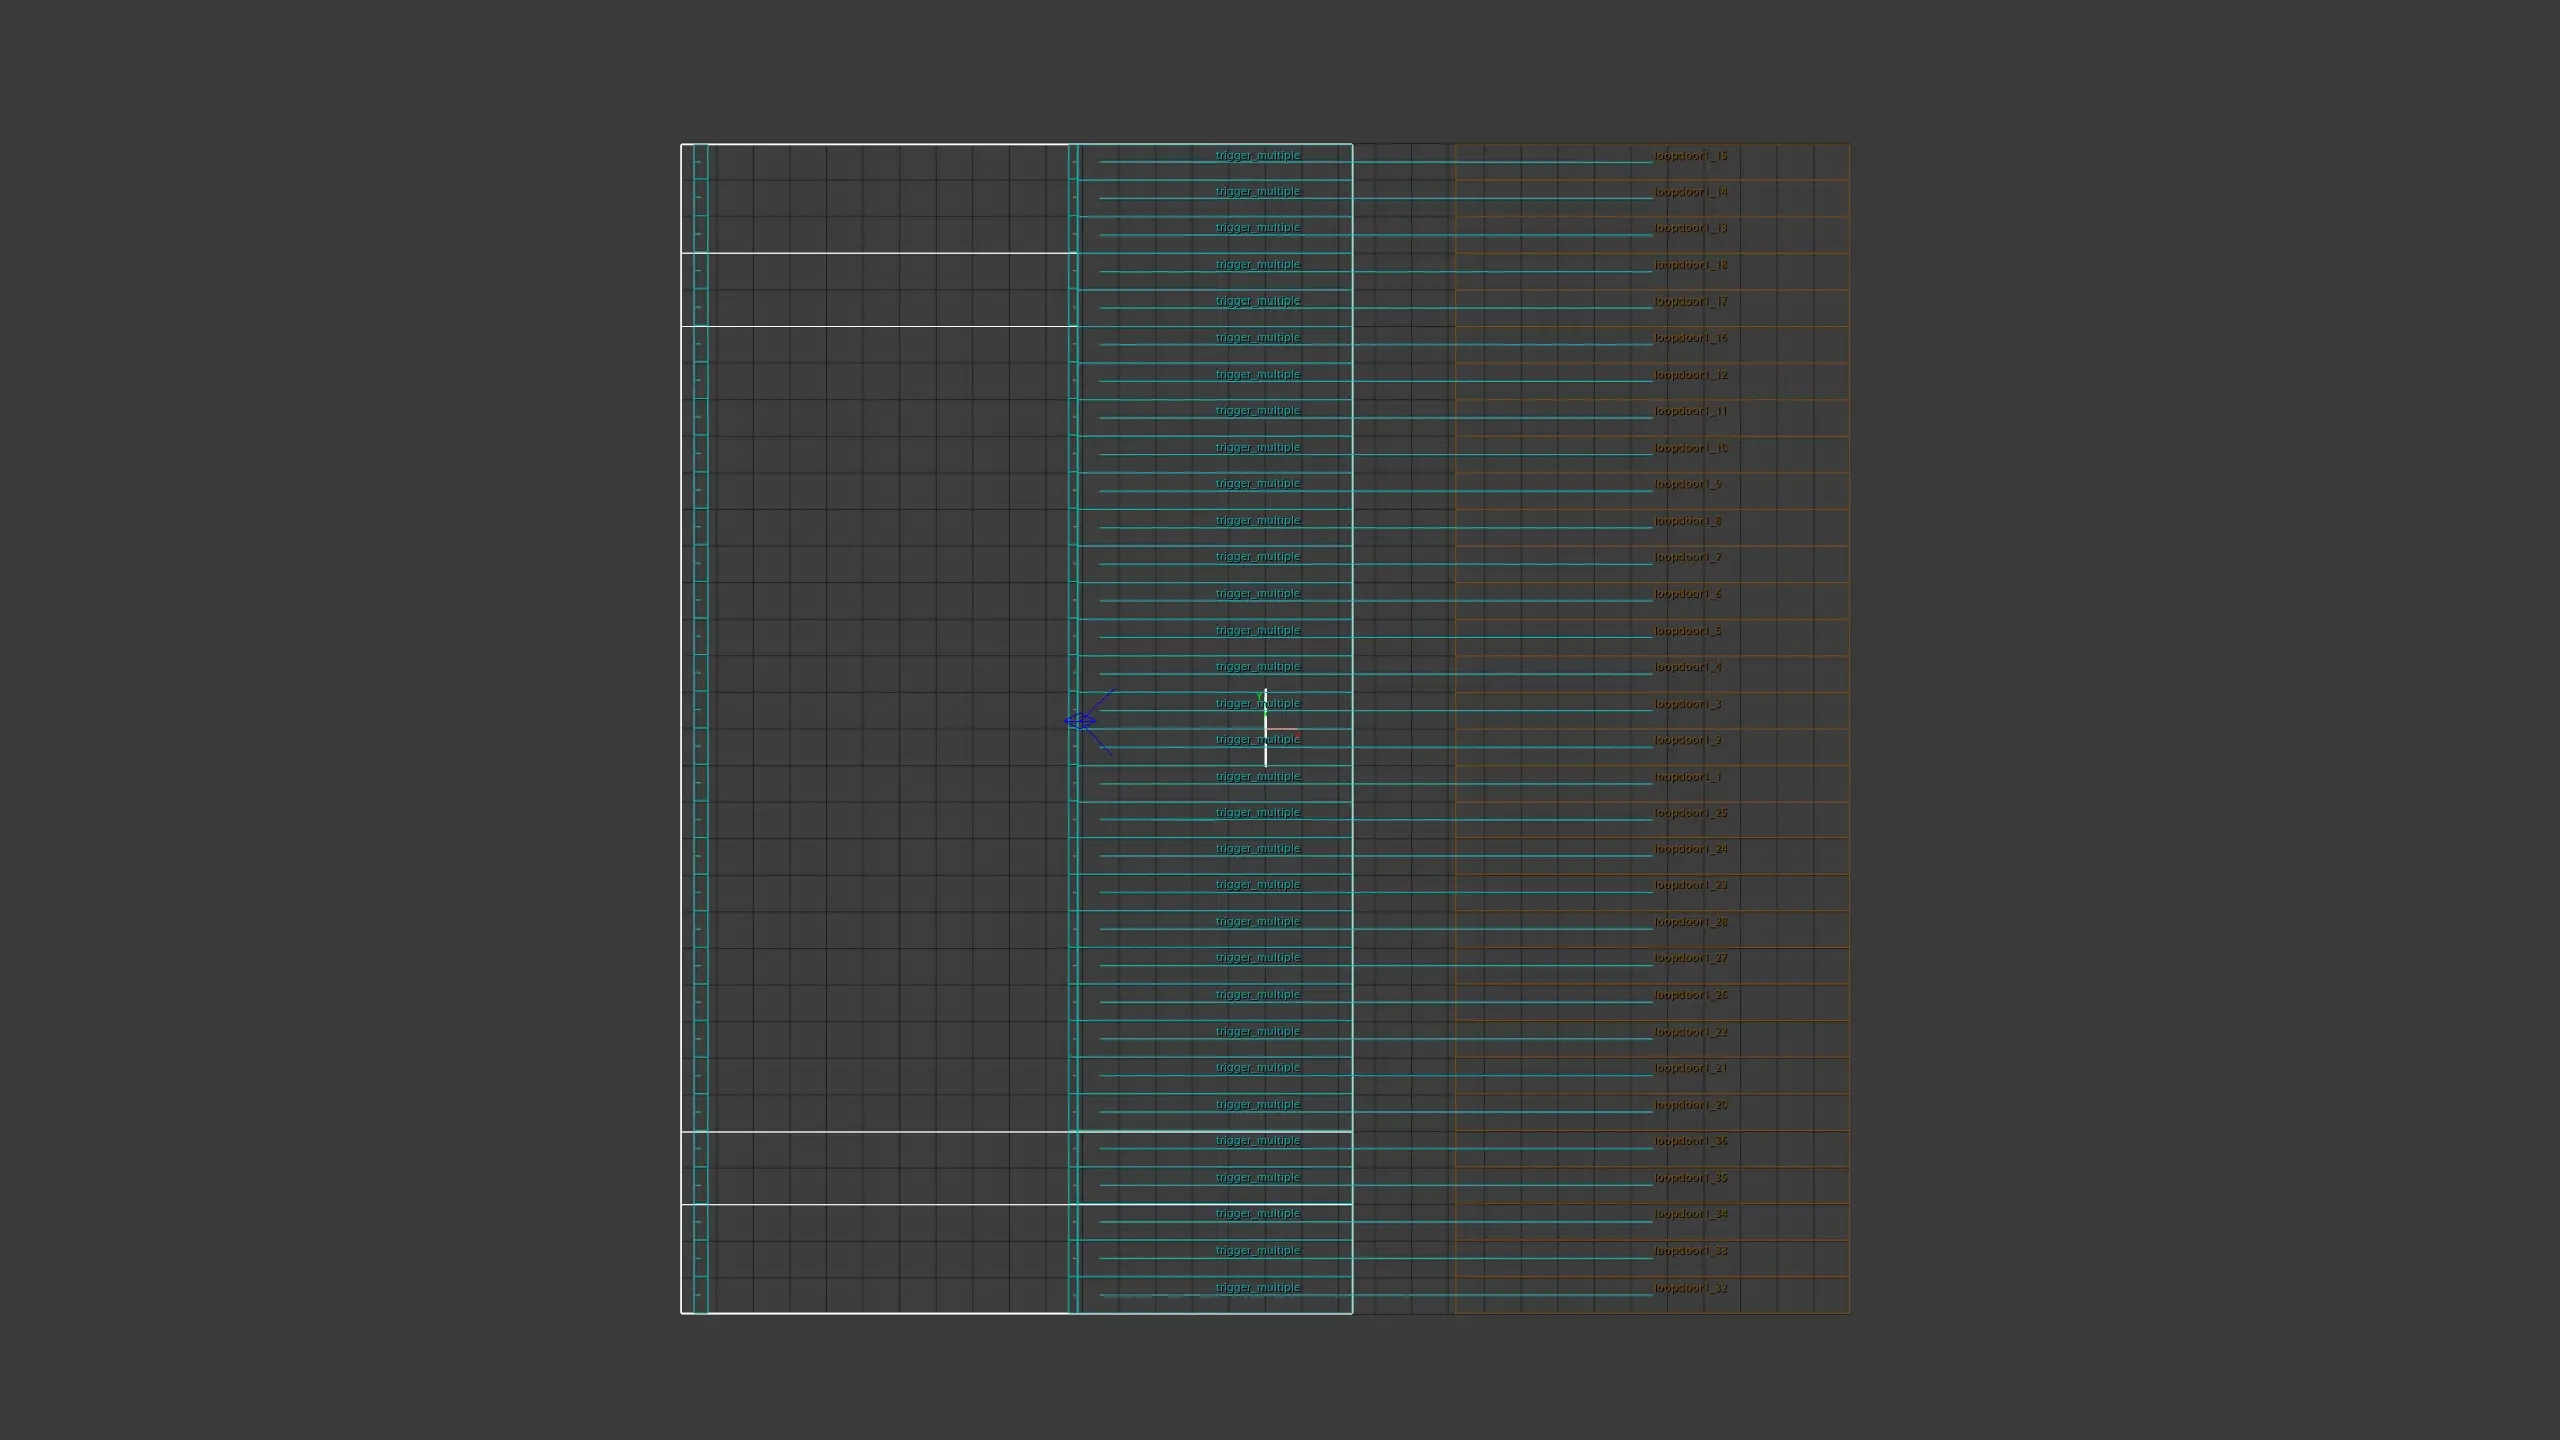This screenshot has width=2560, height=1440.
Task: Click the XY axis origin gizmo
Action: 1265,728
